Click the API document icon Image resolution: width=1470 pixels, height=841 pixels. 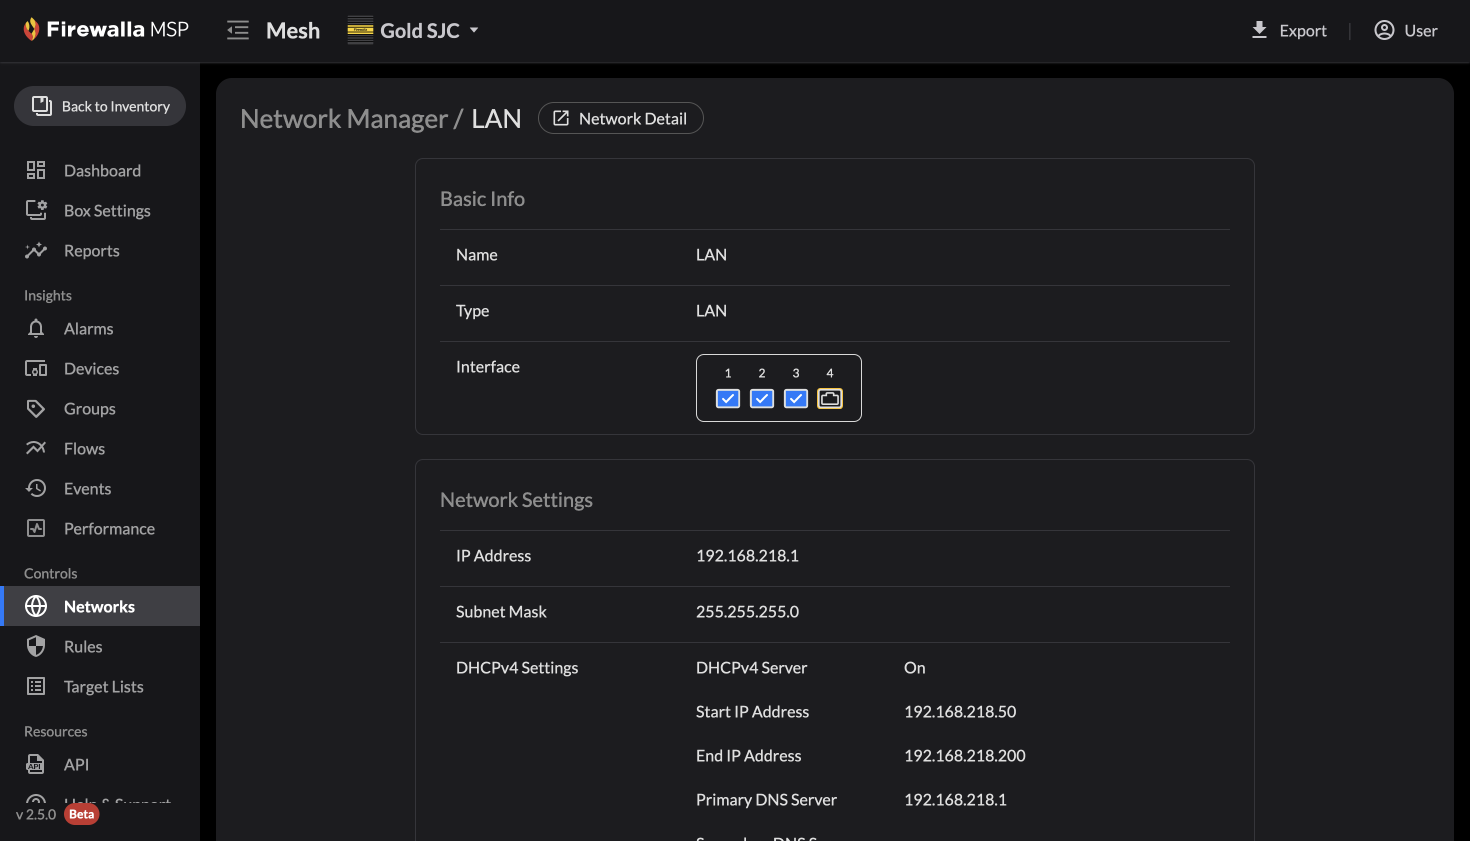pos(36,764)
